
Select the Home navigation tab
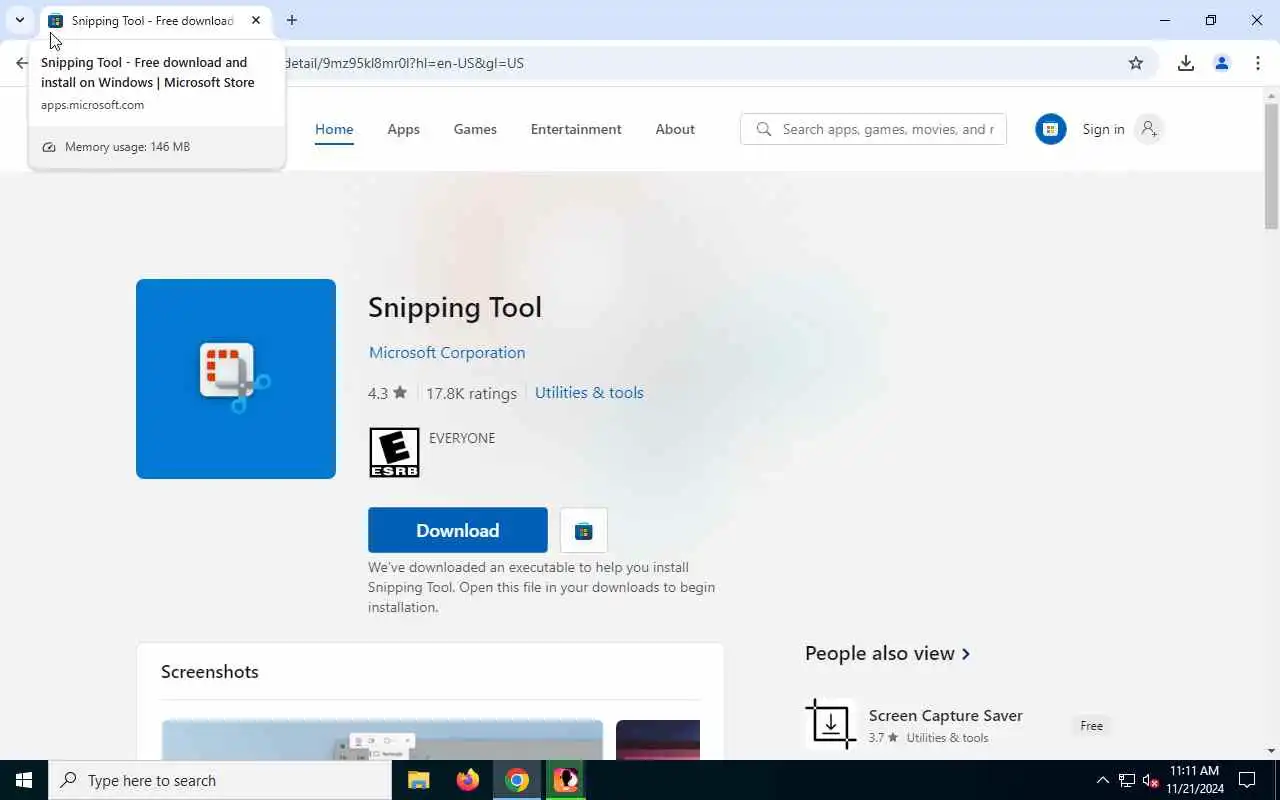334,129
